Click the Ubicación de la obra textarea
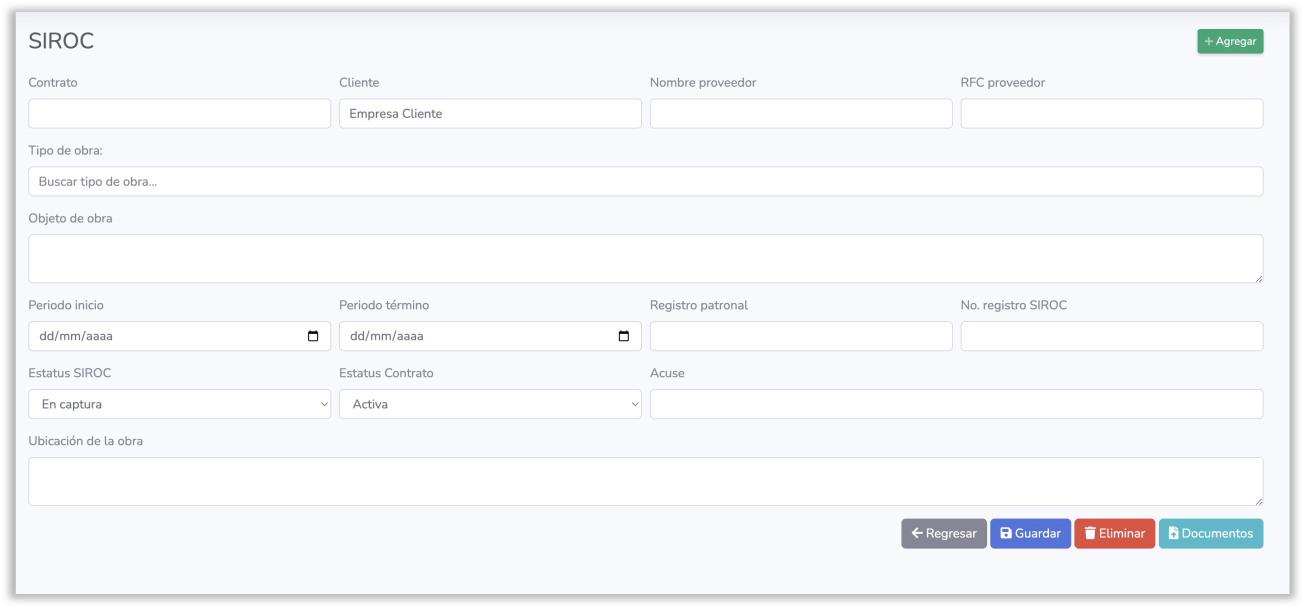This screenshot has height=608, width=1304. click(x=645, y=481)
